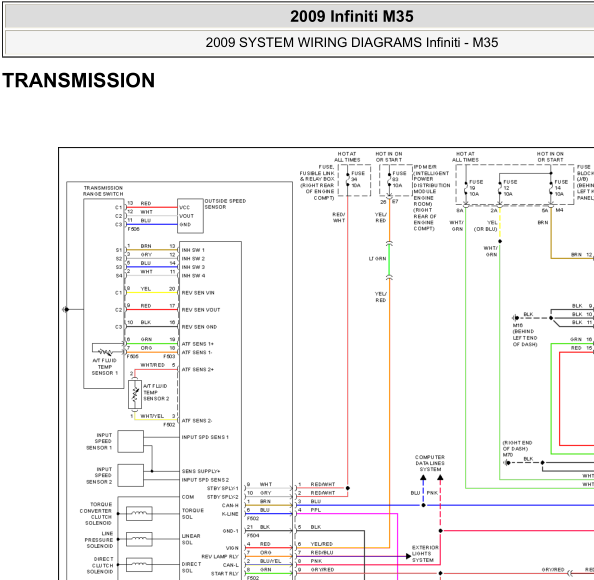Click the "COMPUTER DATA LINES SYSTEM" label
Image resolution: width=594 pixels, height=580 pixels.
tap(430, 463)
